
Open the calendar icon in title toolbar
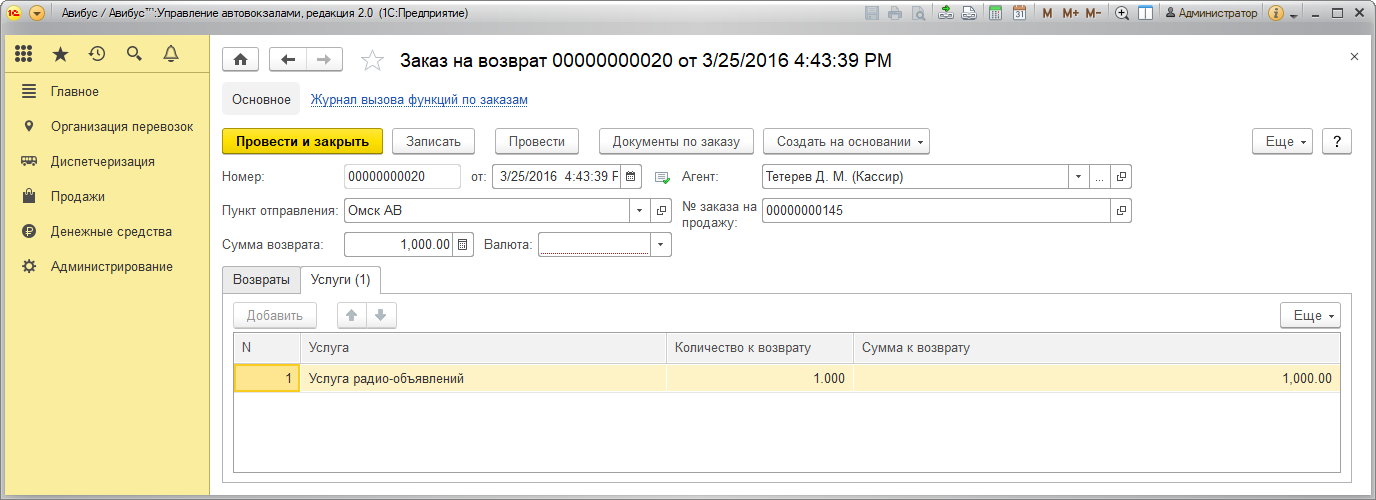[x=1019, y=13]
